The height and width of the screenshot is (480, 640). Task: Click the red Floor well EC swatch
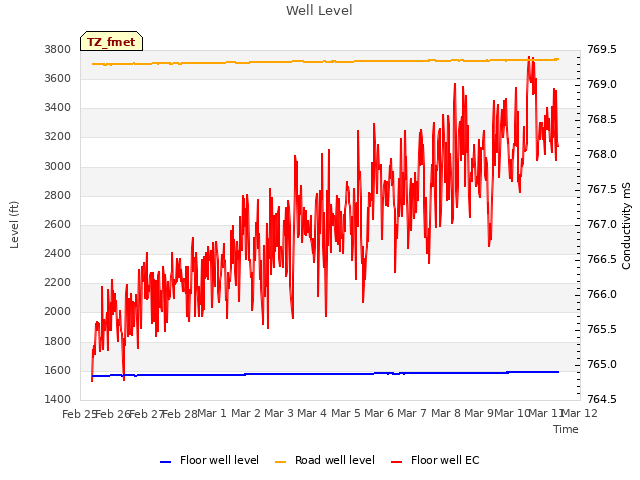[396, 462]
